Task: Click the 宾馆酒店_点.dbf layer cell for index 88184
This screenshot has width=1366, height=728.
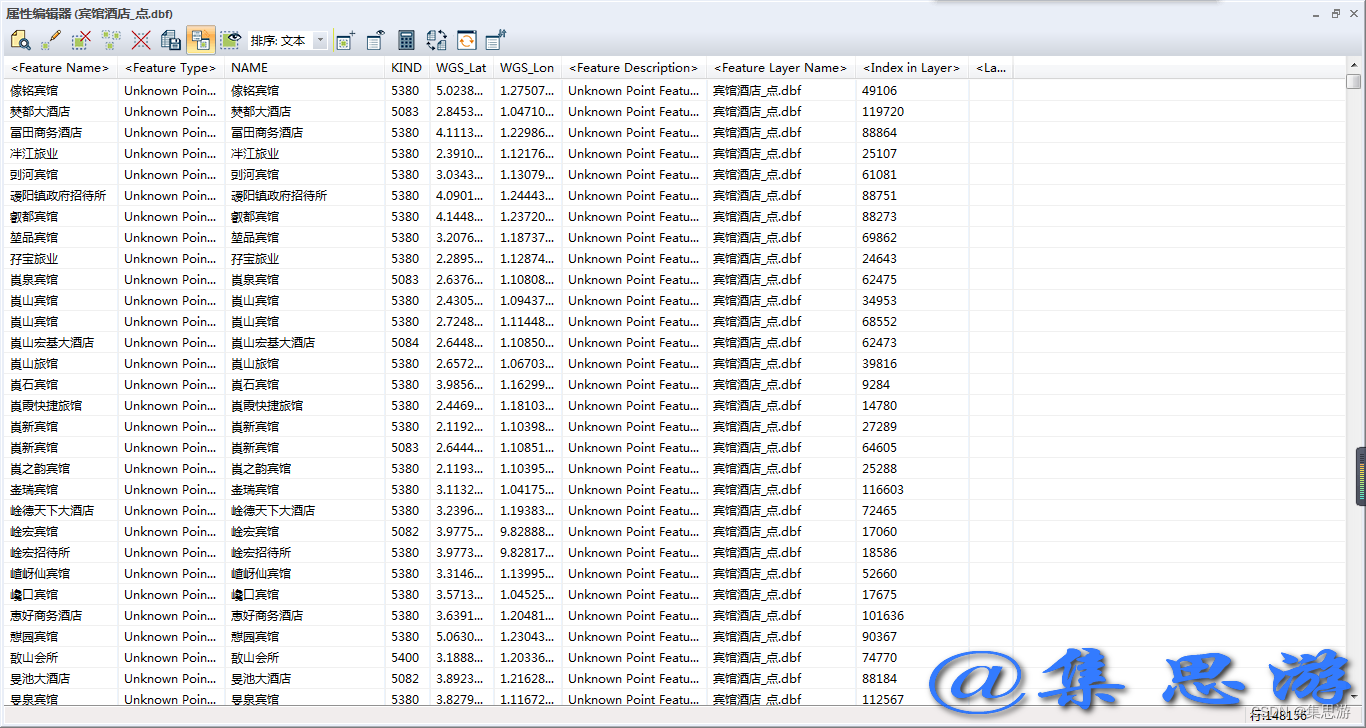Action: (781, 678)
